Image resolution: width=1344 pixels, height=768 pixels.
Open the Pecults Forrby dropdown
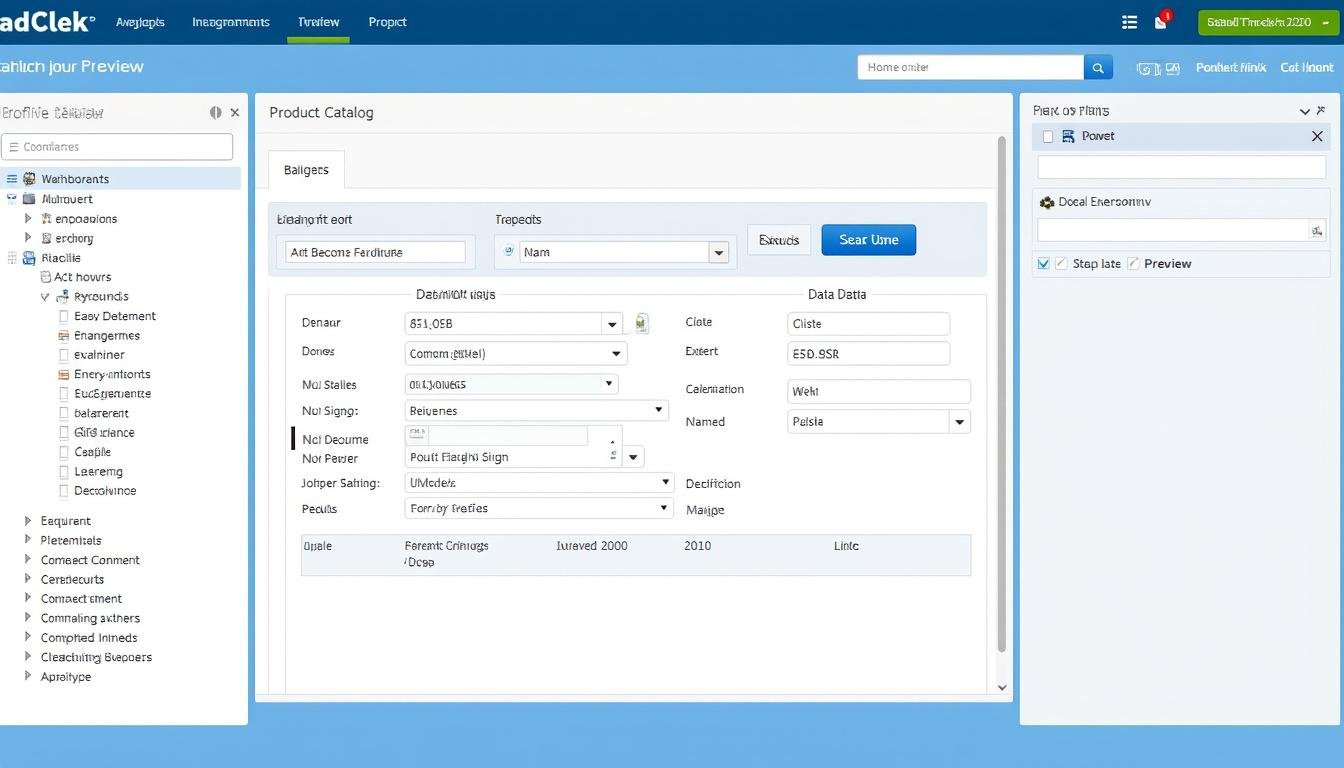tap(664, 508)
